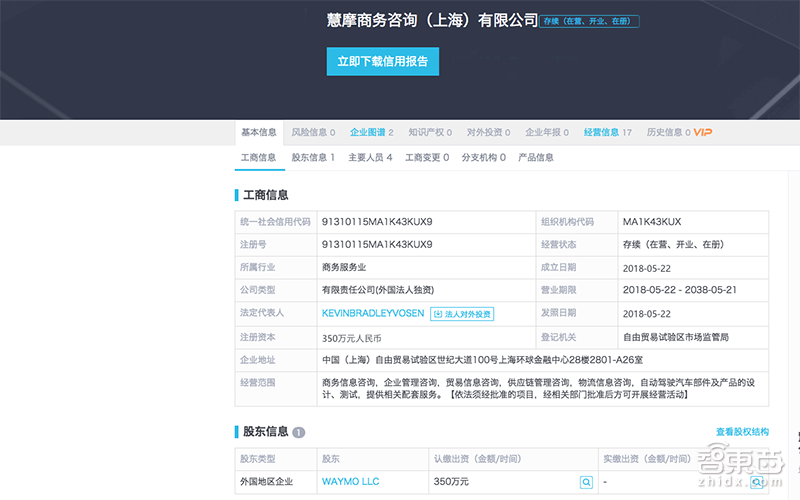The width and height of the screenshot is (800, 500).
Task: Jump to the 主要人员 sub-tab
Action: [x=370, y=158]
